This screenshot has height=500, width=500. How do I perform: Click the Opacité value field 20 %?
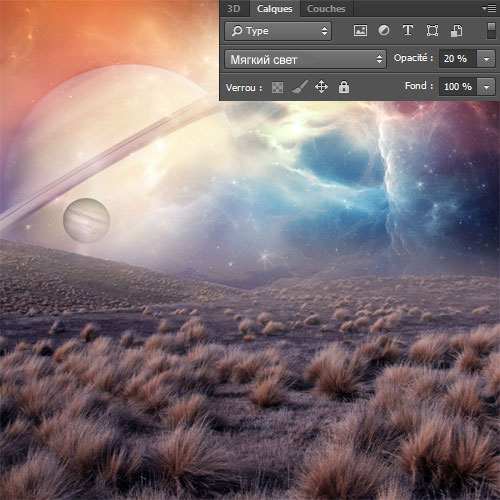pos(458,59)
